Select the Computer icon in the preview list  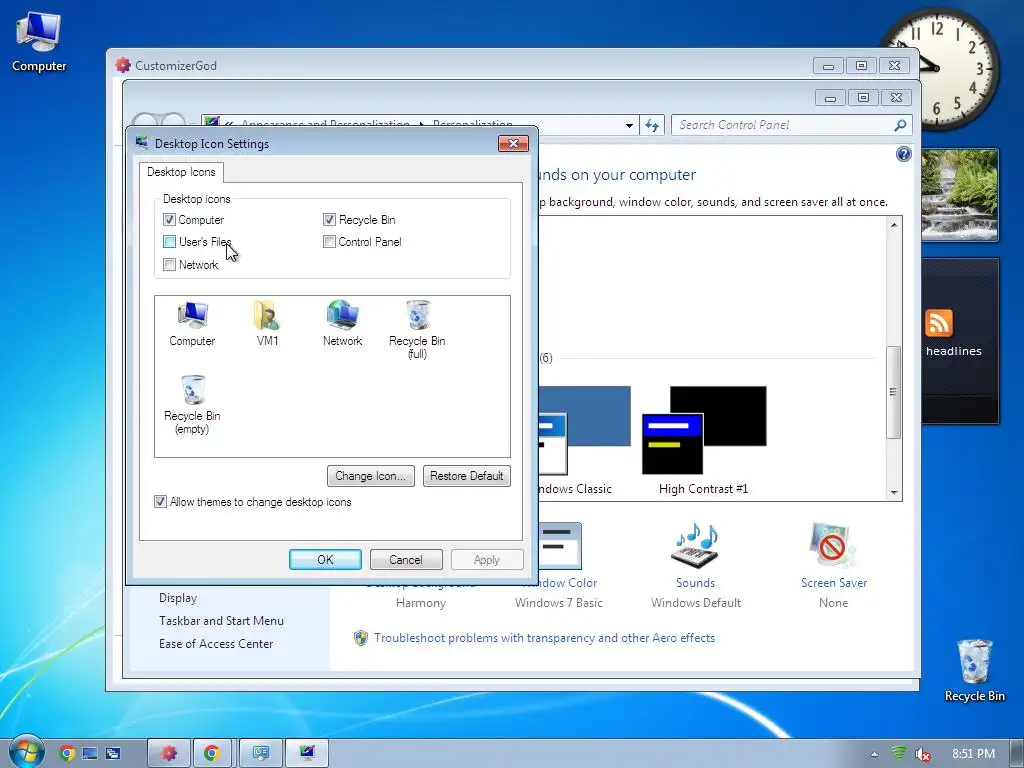(x=192, y=324)
